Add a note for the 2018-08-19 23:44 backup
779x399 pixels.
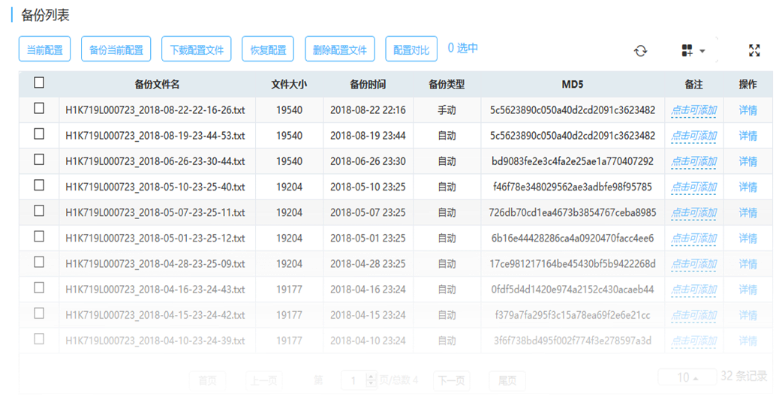point(694,136)
